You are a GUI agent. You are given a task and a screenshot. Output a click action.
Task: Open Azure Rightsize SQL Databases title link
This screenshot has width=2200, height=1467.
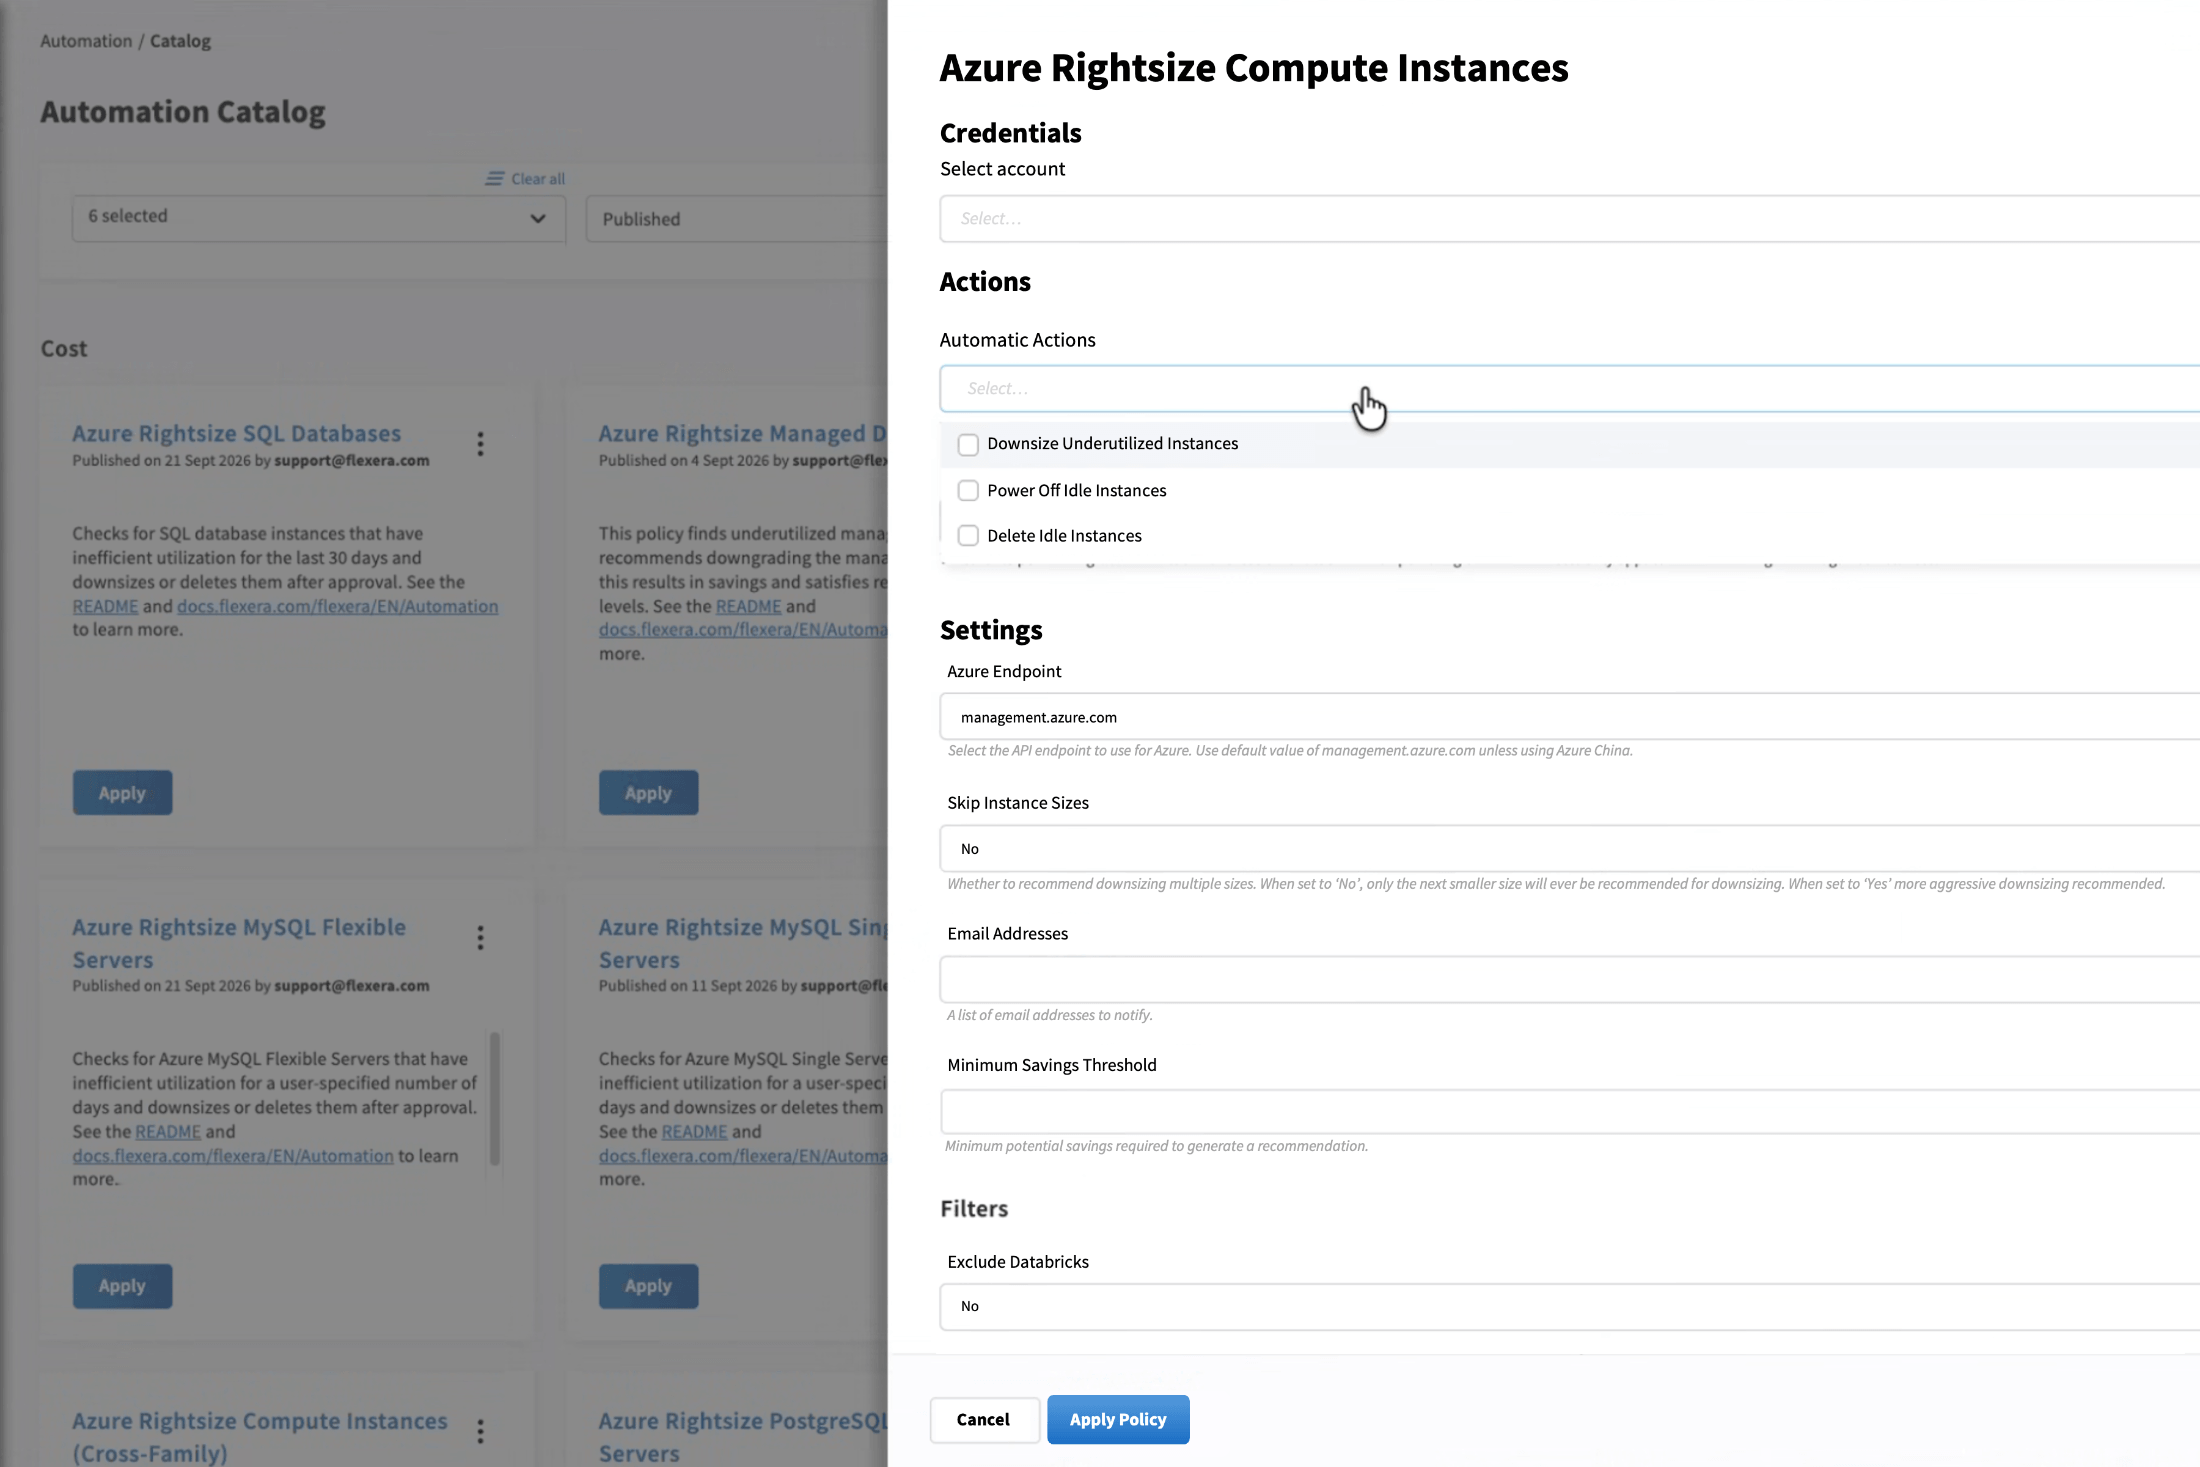click(237, 433)
